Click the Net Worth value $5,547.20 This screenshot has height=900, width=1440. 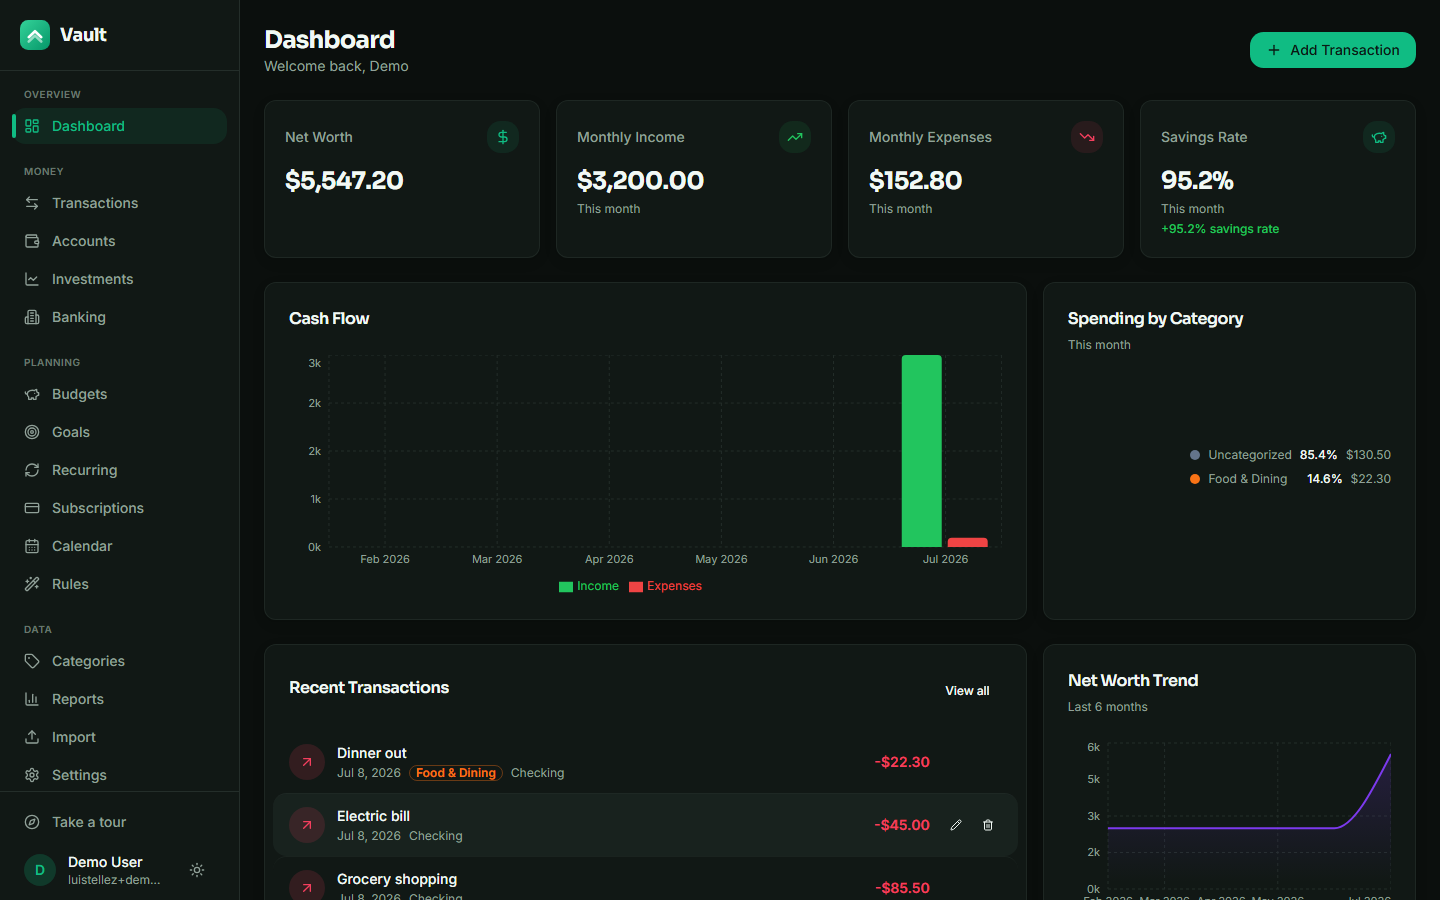click(344, 180)
